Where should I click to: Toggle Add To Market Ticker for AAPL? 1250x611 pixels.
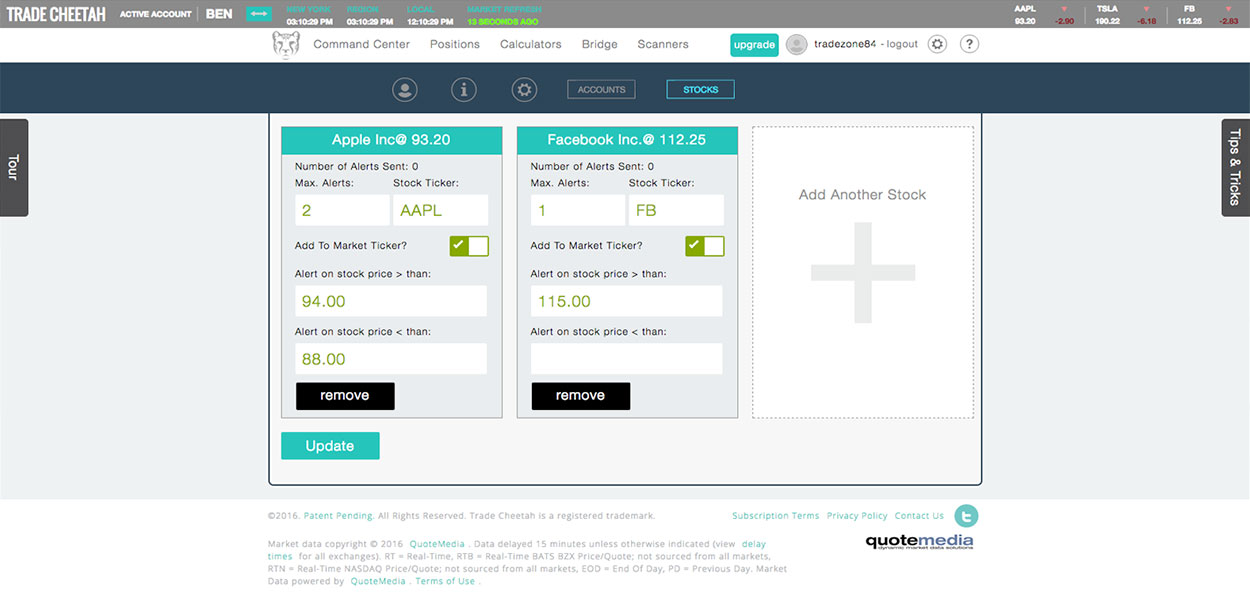click(469, 246)
